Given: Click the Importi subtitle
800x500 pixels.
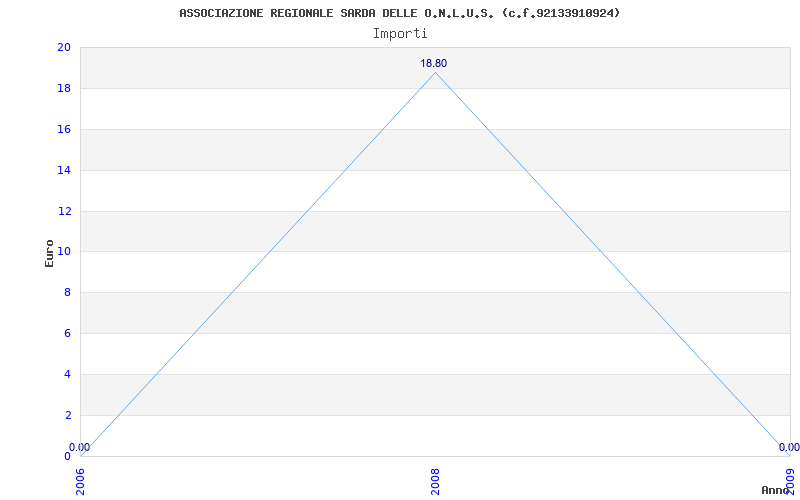Looking at the screenshot, I should [400, 34].
